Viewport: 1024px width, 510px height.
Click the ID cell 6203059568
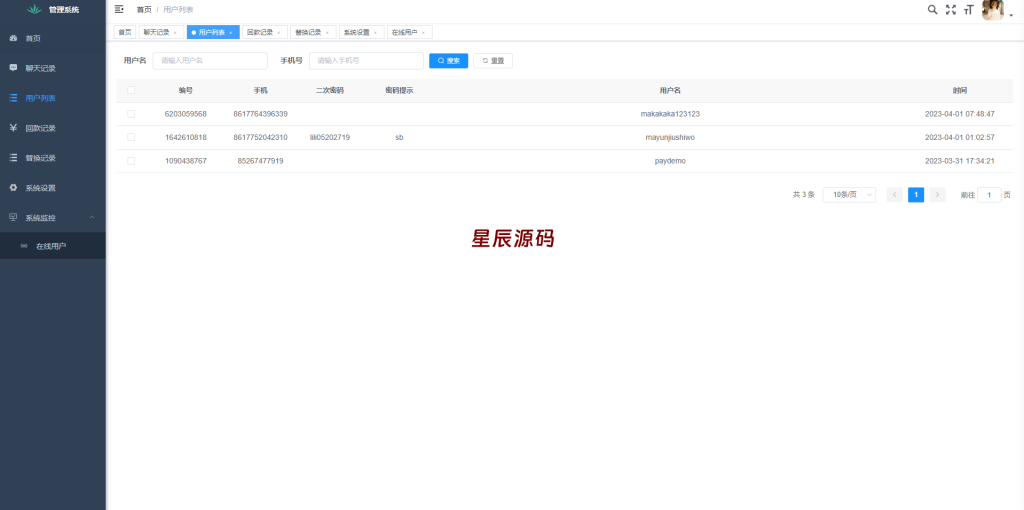185,114
